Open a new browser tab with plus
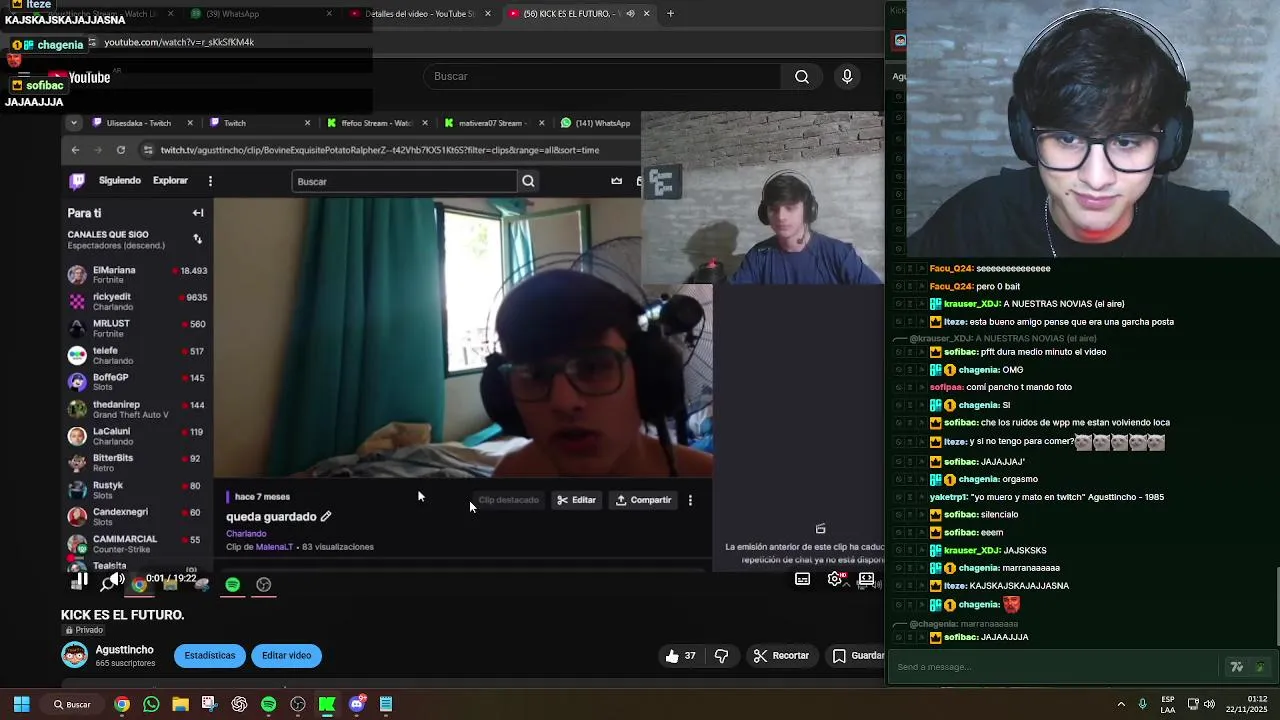Viewport: 1280px width, 720px height. point(670,14)
